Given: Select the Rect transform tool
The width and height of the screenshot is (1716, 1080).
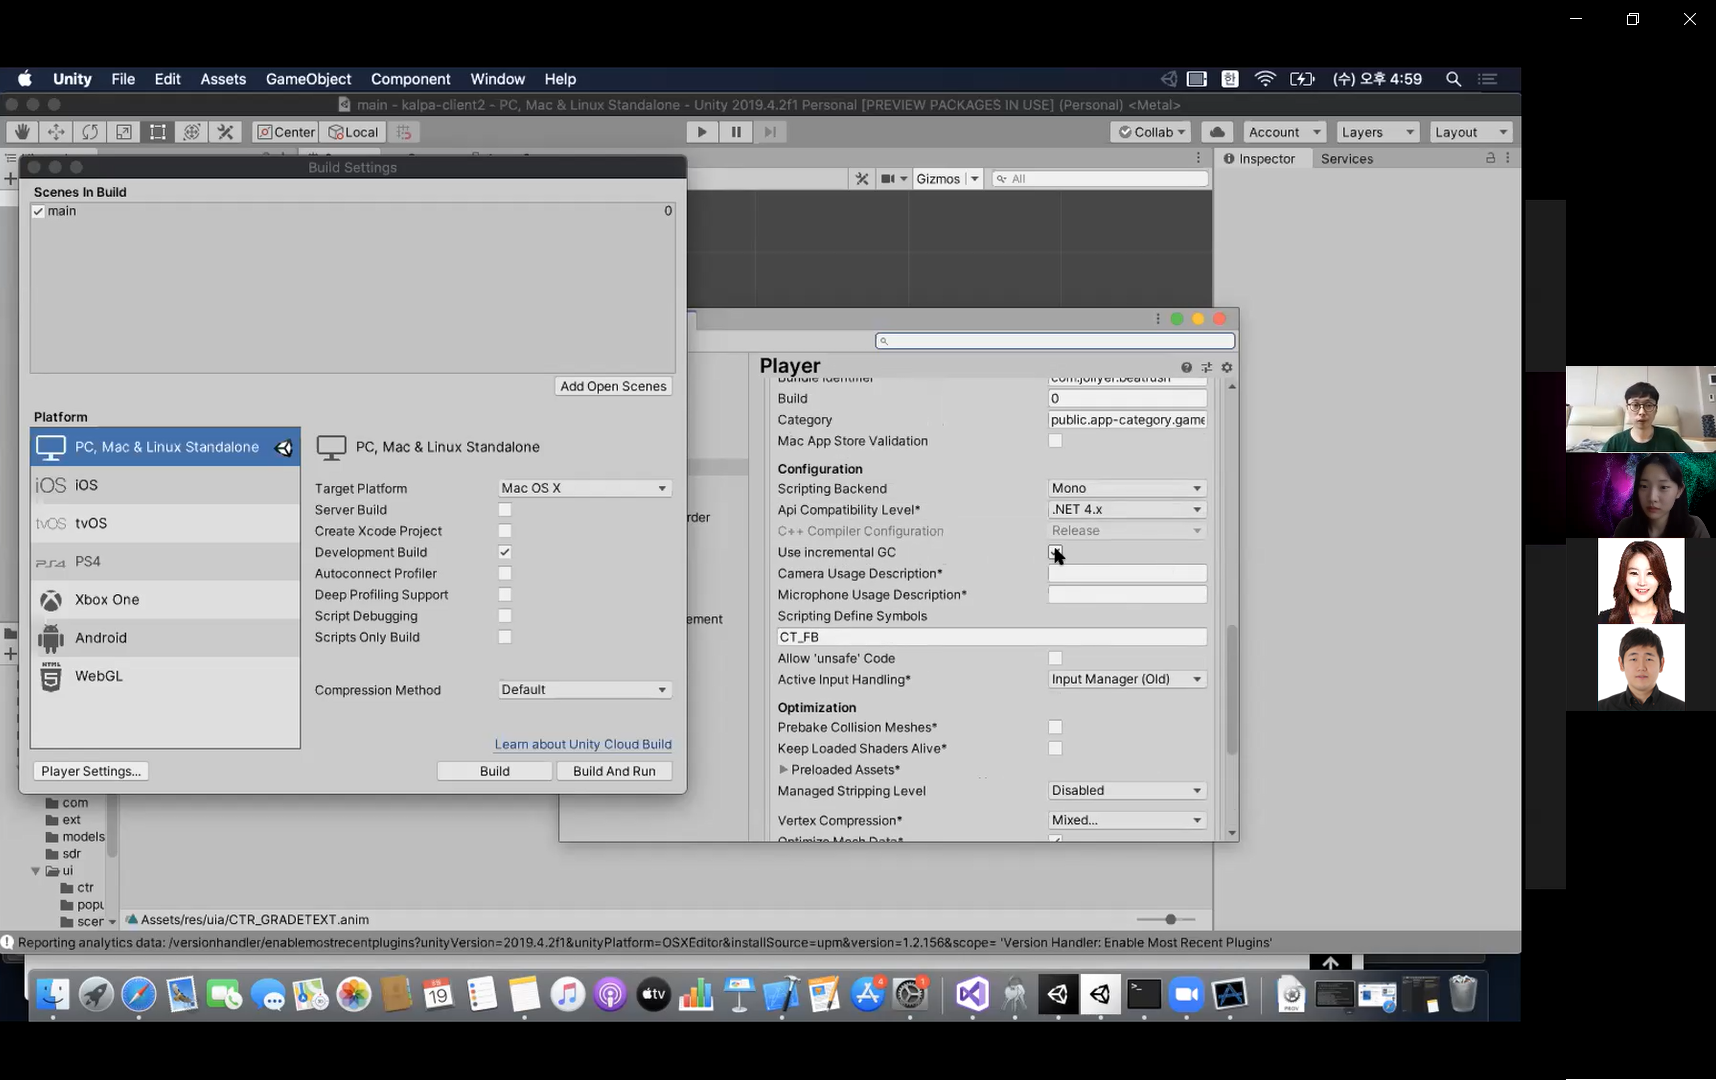Looking at the screenshot, I should (x=158, y=132).
